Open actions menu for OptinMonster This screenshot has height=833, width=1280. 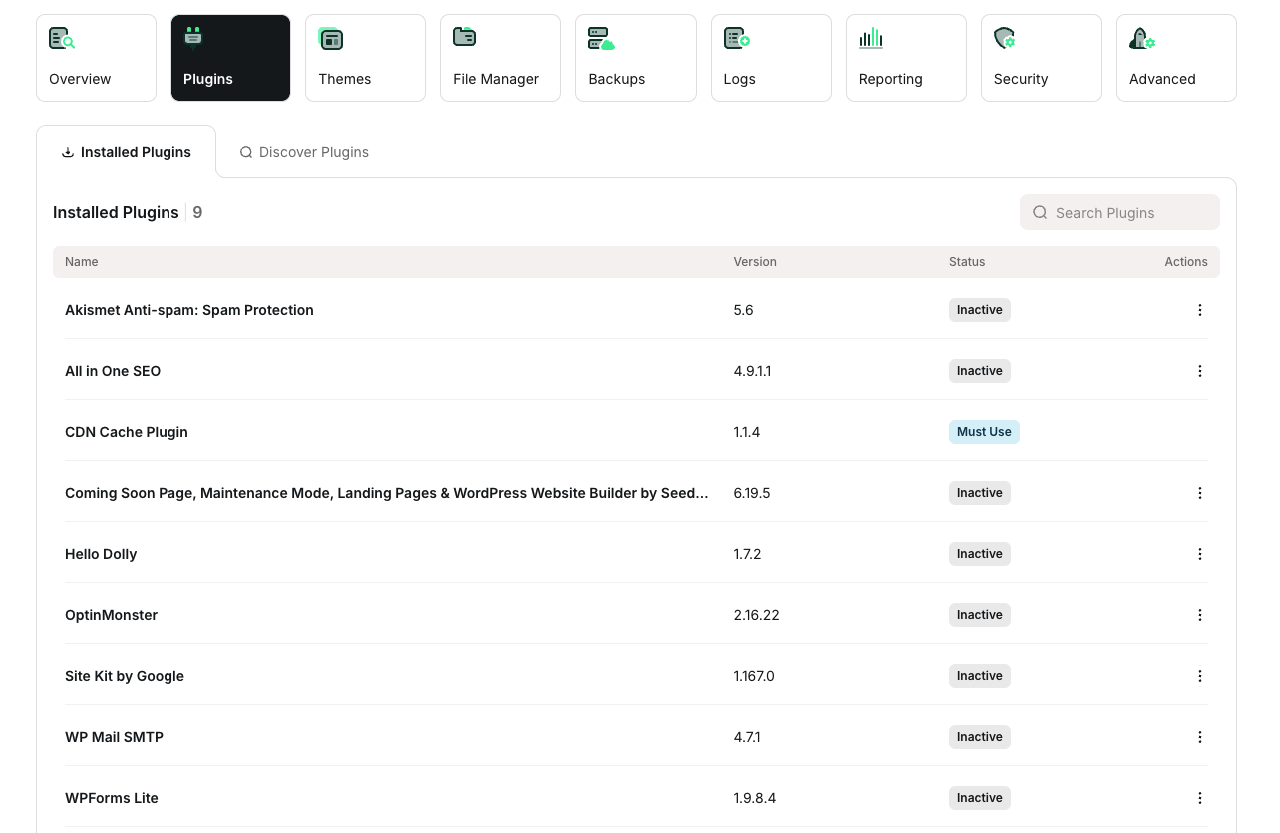click(1200, 615)
